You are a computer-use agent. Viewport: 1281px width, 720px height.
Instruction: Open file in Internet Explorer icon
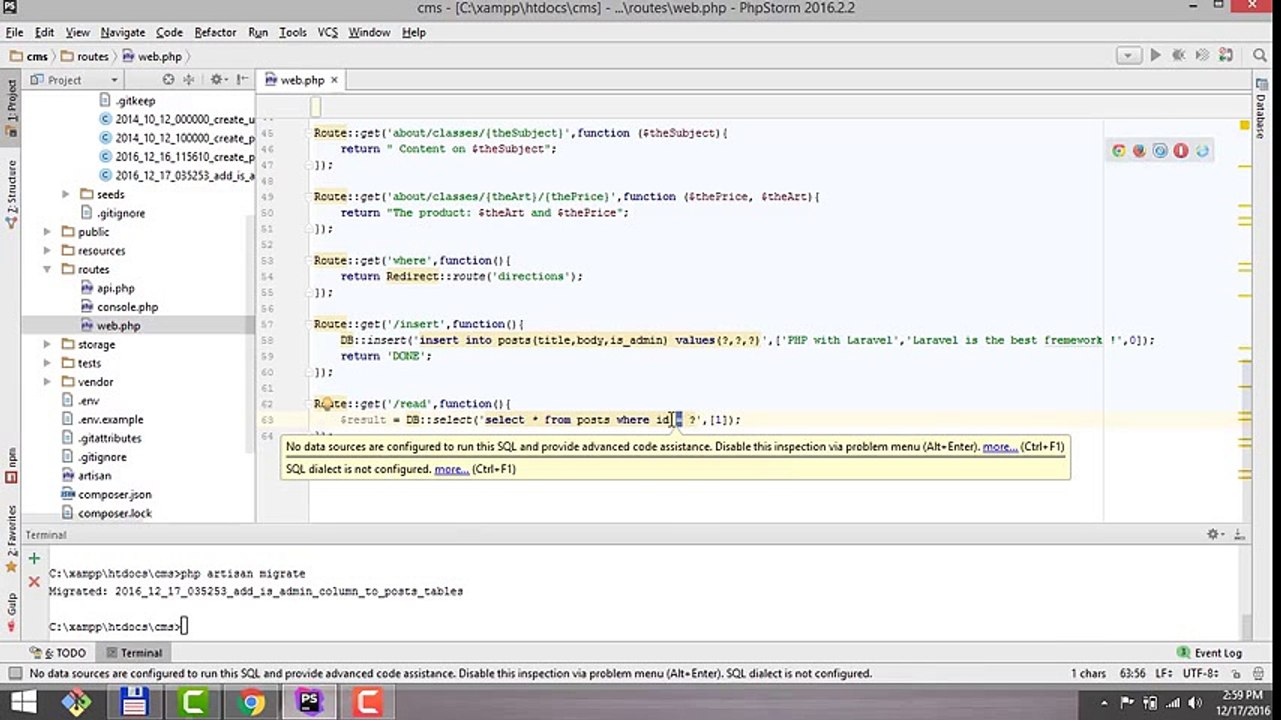1202,151
